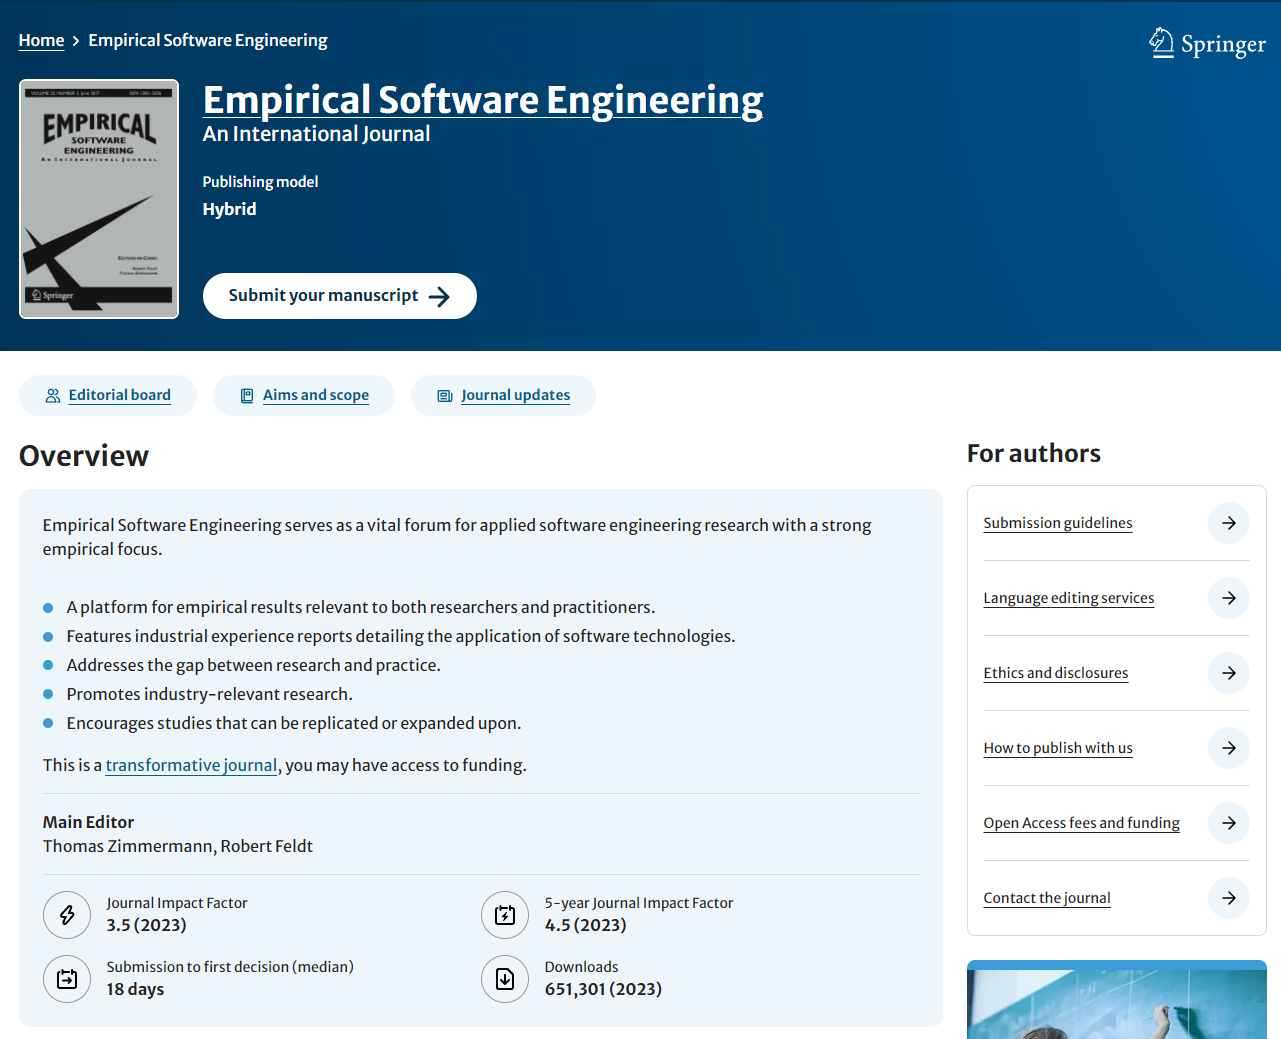Click the editor names Thomas Zimmermann, Robert Feldt
Screen dimensions: 1281x1039
click(178, 846)
